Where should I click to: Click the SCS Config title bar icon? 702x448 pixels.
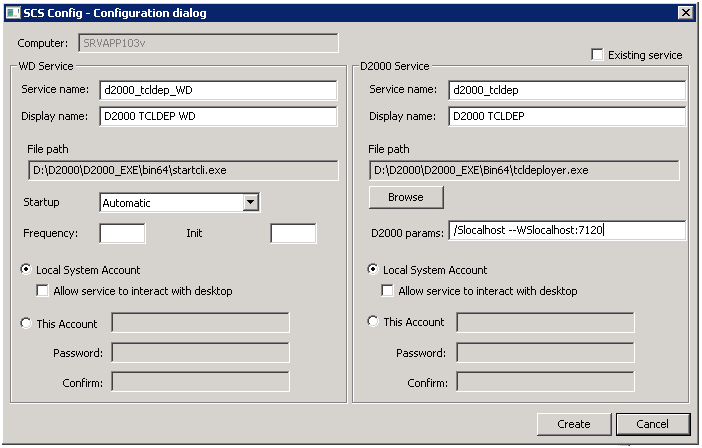pos(12,12)
